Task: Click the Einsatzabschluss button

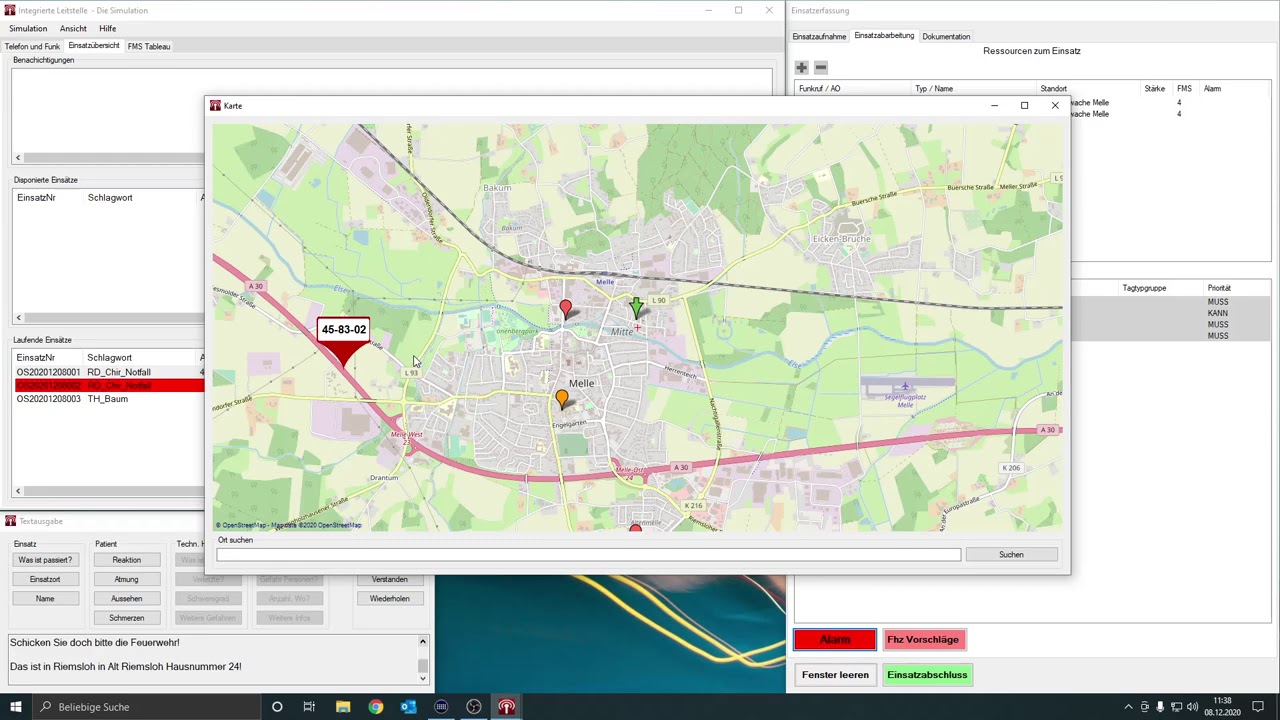Action: point(927,675)
